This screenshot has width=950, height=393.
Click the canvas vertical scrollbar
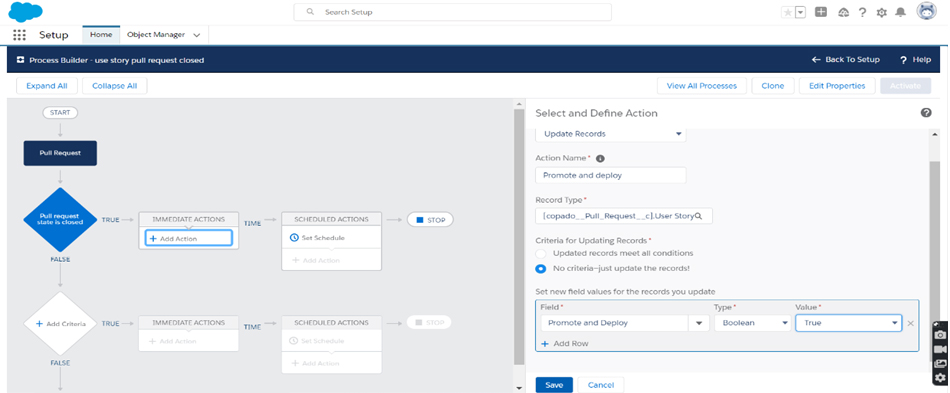click(518, 237)
